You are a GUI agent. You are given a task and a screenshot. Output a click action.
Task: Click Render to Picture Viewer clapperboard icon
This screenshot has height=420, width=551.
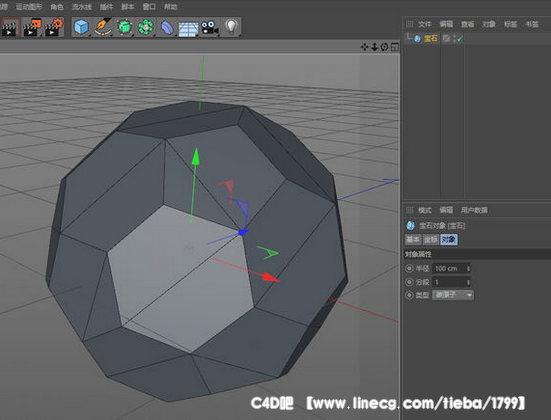pyautogui.click(x=32, y=27)
